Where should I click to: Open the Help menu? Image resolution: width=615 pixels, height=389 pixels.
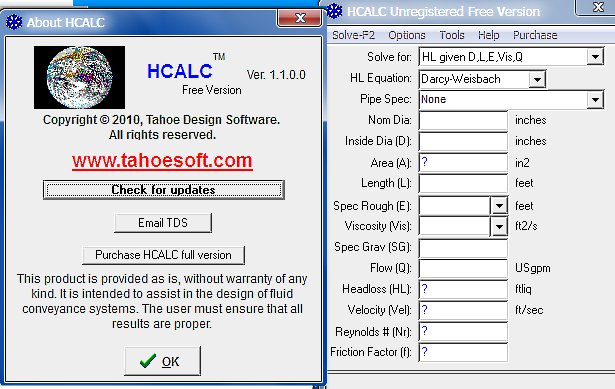[488, 35]
